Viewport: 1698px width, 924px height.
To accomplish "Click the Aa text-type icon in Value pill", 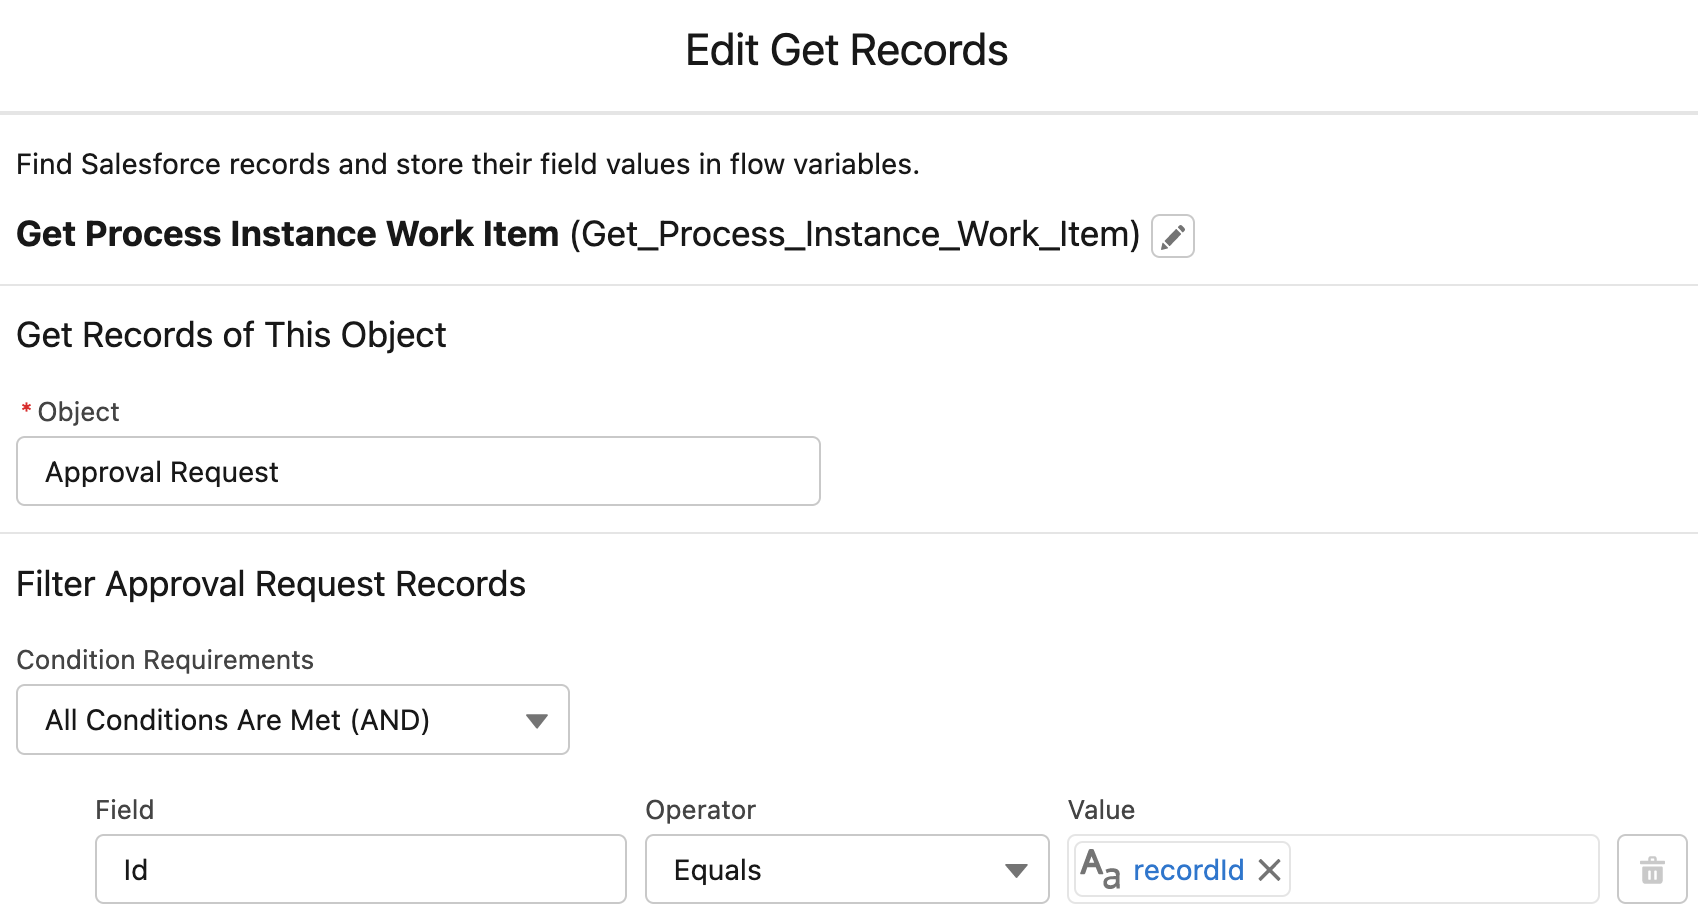I will 1100,869.
